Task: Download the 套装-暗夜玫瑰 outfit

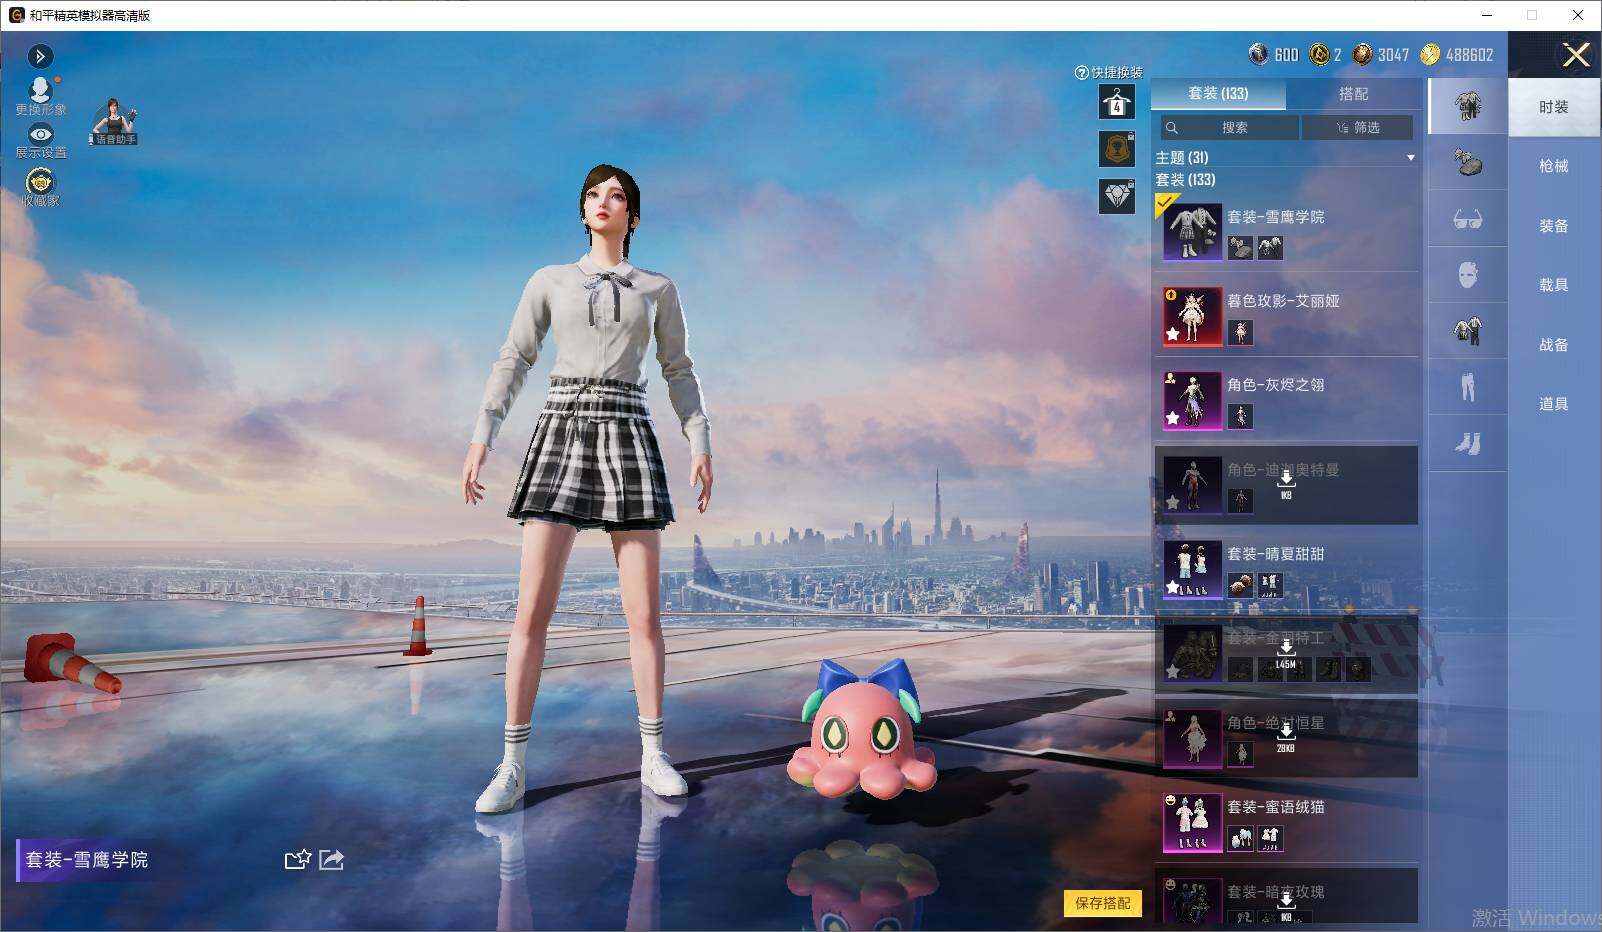Action: pyautogui.click(x=1286, y=904)
